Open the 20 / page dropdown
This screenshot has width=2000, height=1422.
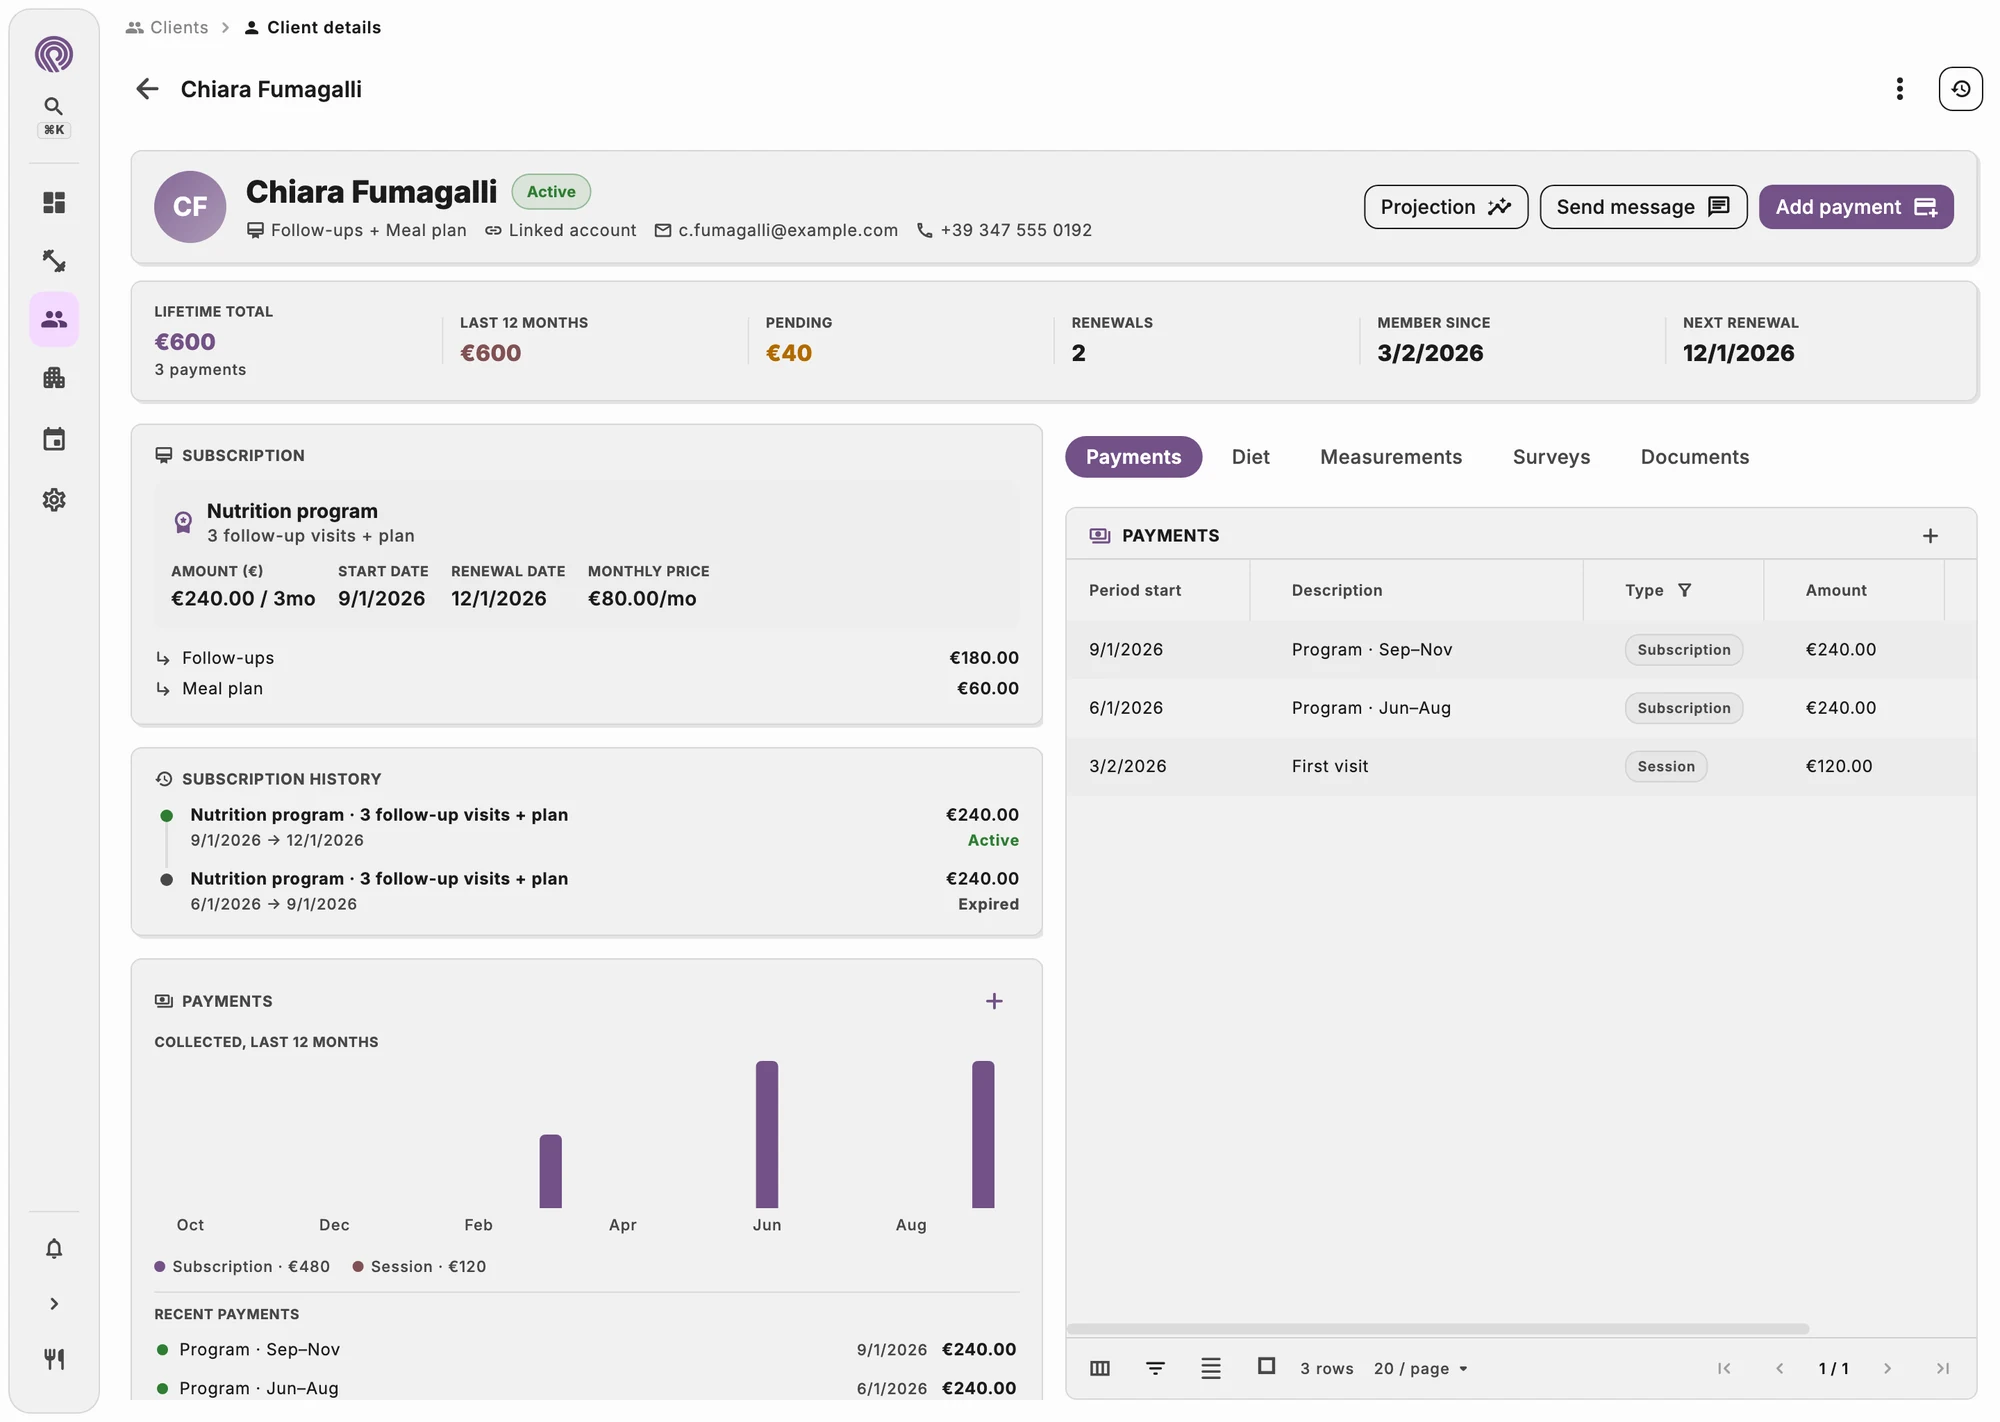point(1421,1369)
